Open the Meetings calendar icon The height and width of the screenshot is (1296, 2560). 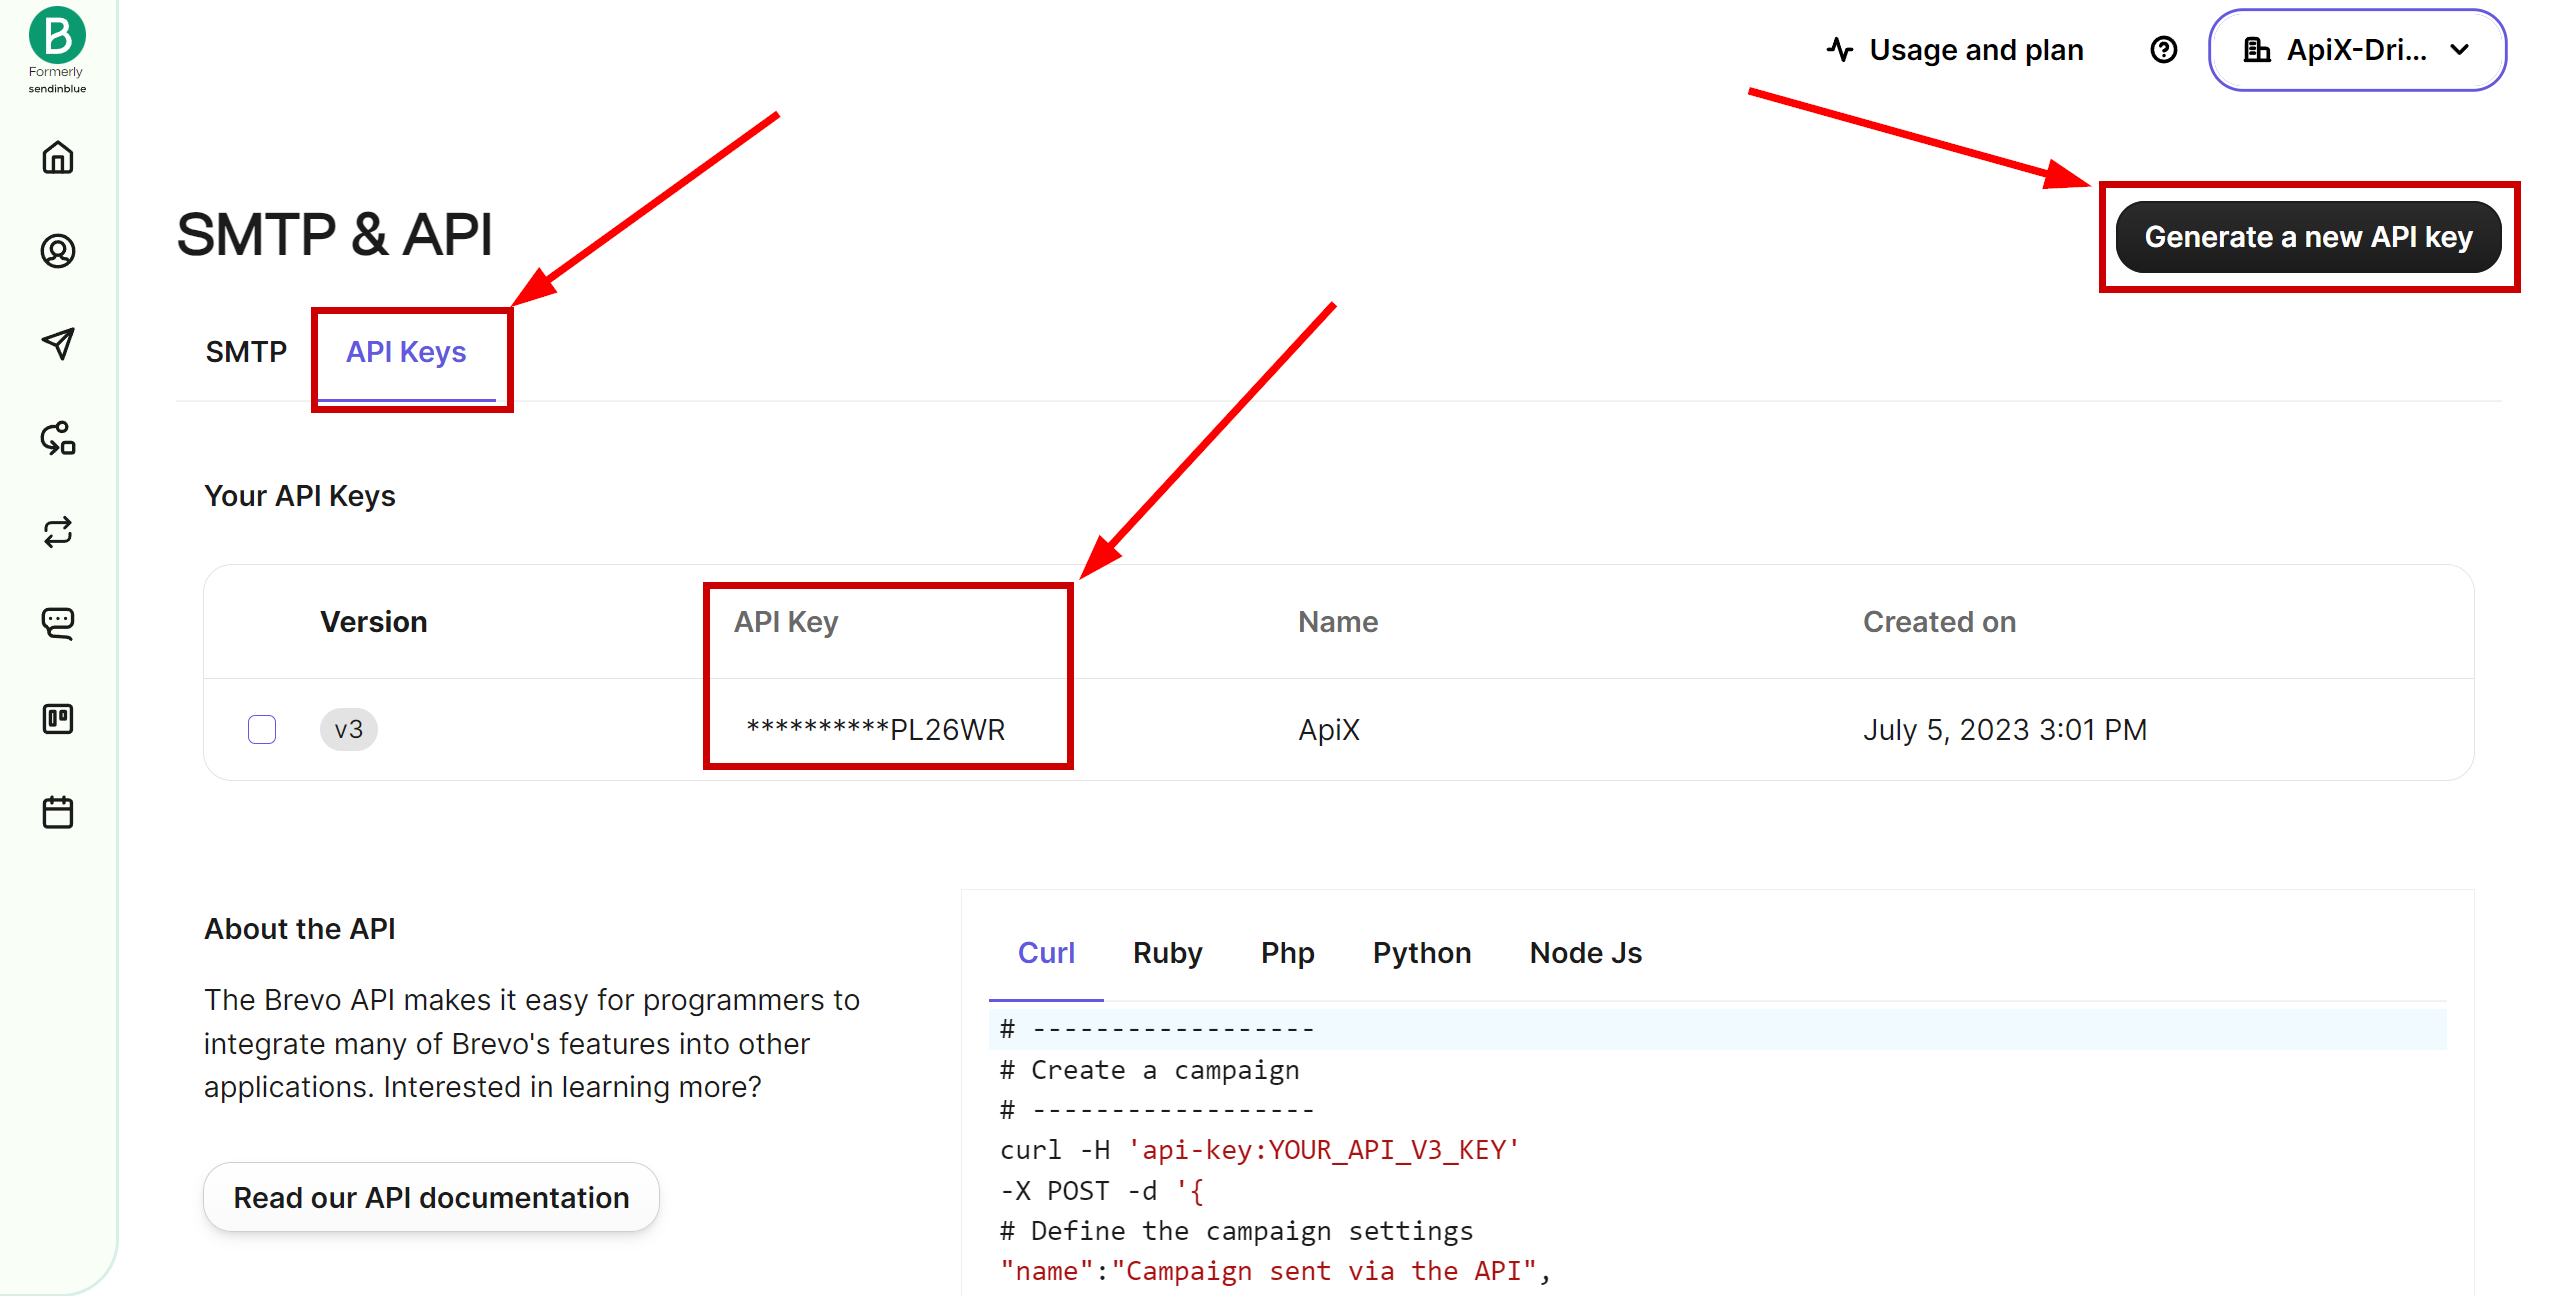pos(58,812)
